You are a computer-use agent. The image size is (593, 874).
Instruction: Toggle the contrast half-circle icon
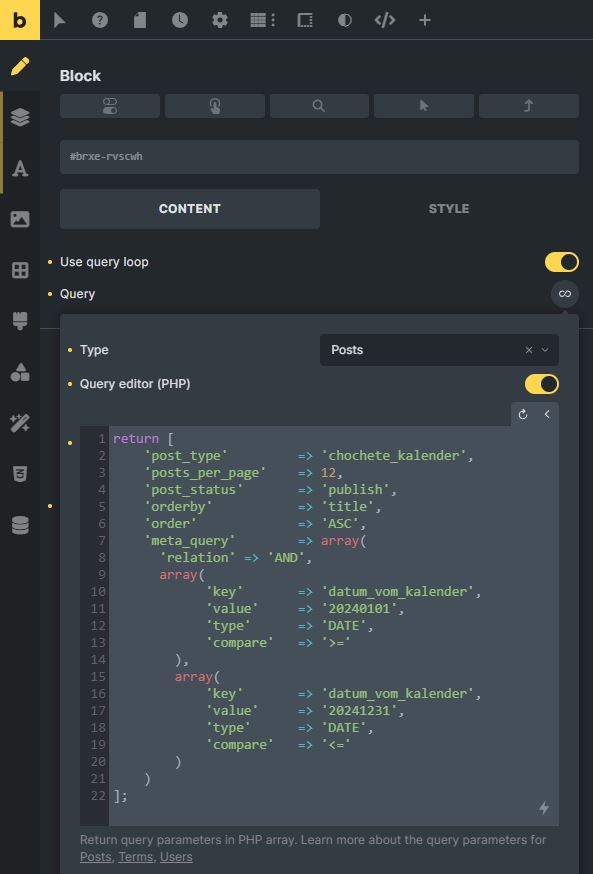click(x=345, y=21)
